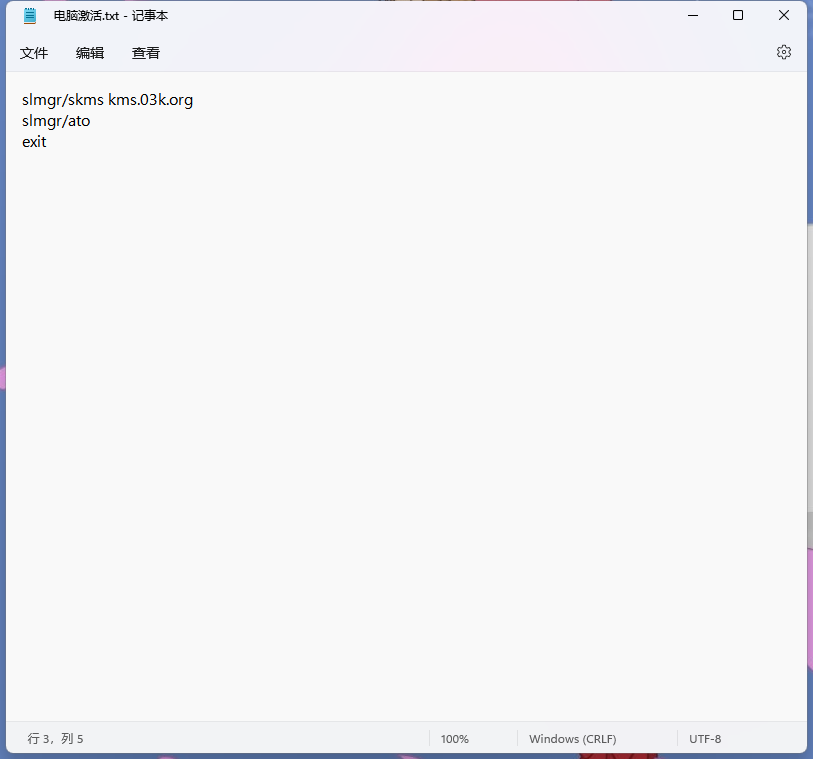This screenshot has height=759, width=813.
Task: Click the window title '电脑激活.txt - 记事本'
Action: pyautogui.click(x=111, y=16)
